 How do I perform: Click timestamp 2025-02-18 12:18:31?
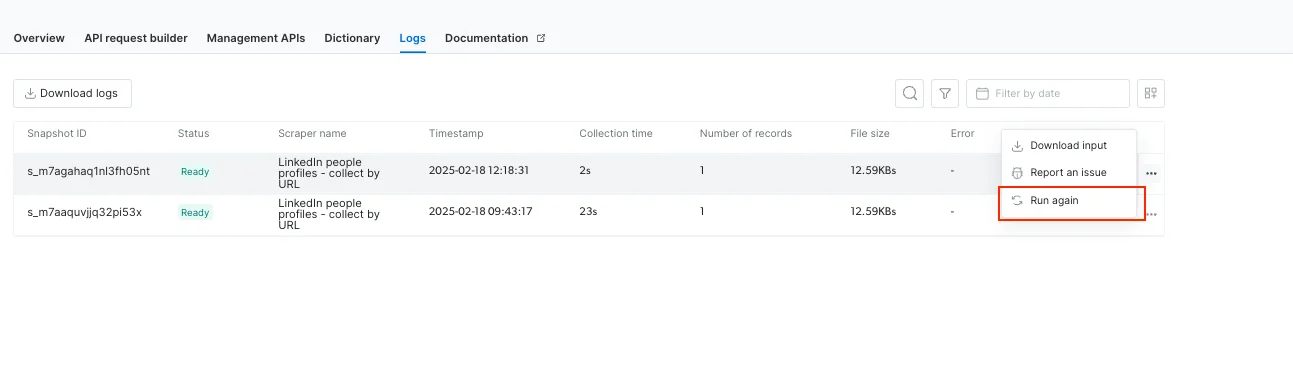(479, 171)
